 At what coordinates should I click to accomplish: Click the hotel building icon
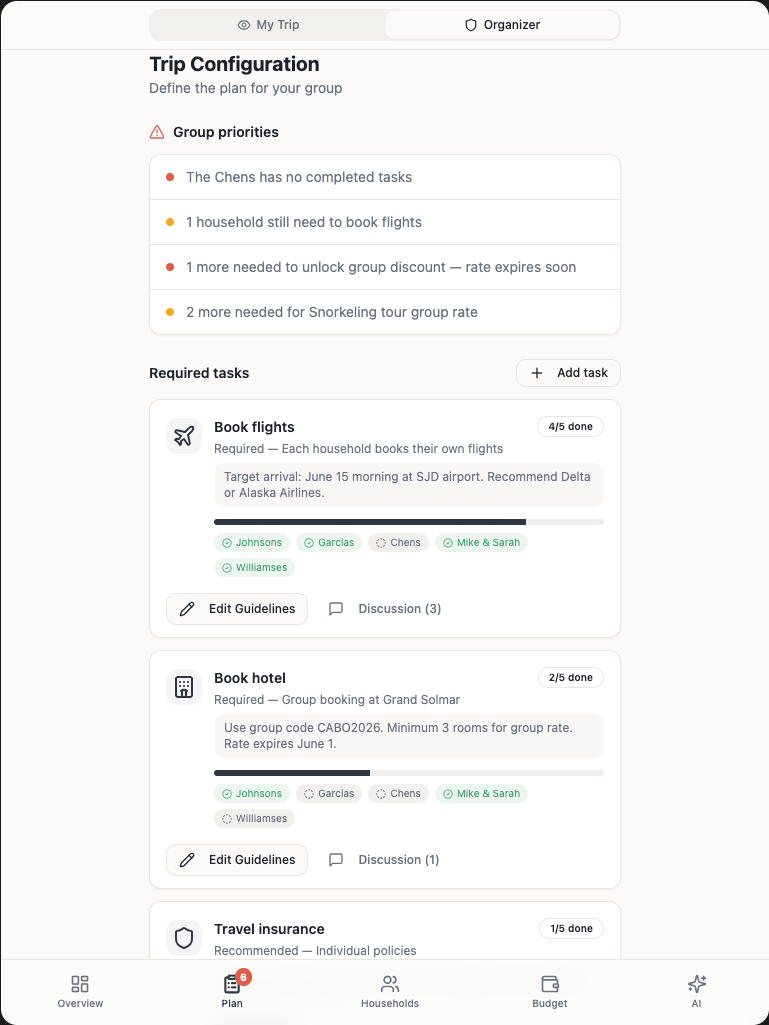(x=184, y=687)
